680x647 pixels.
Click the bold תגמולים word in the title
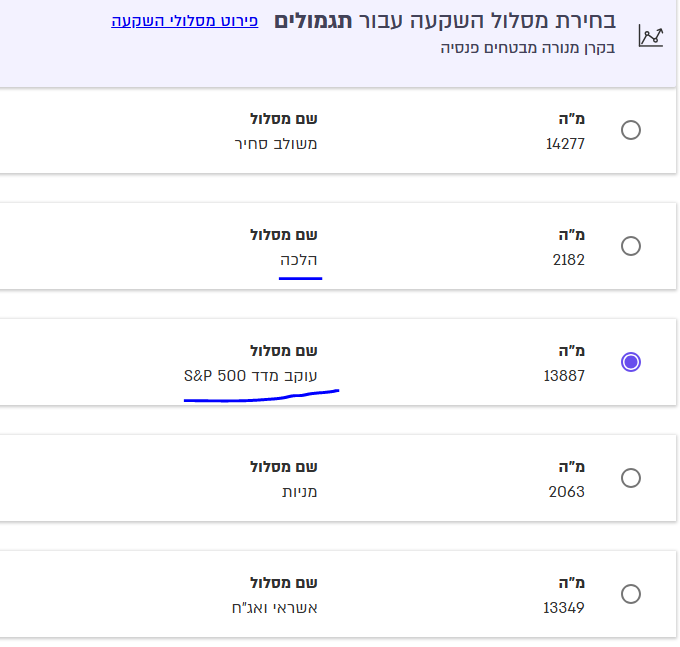[304, 21]
